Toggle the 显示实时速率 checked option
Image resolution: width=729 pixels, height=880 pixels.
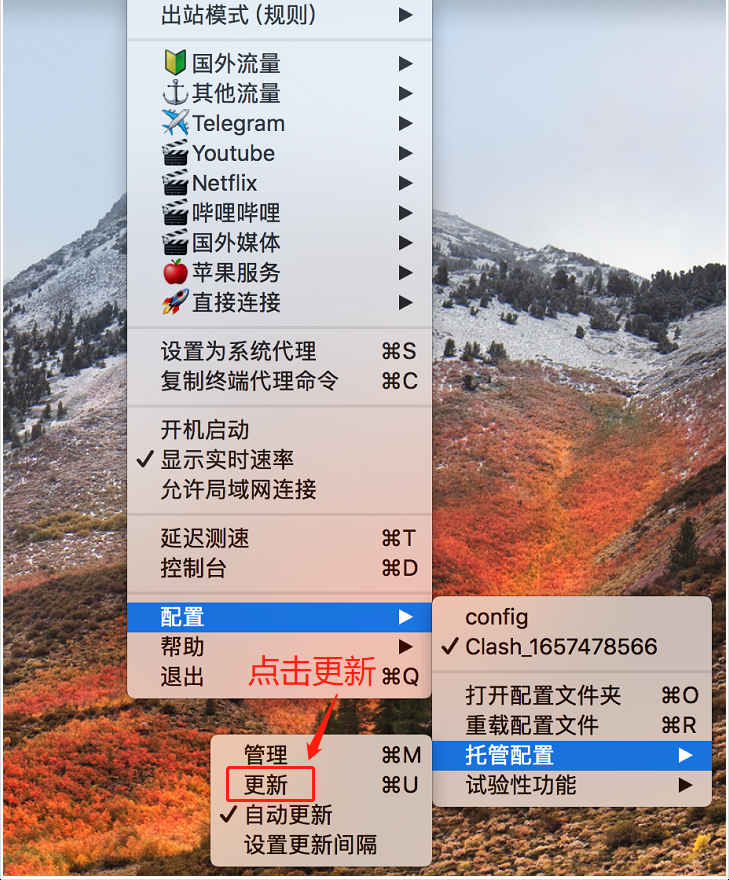pos(279,460)
